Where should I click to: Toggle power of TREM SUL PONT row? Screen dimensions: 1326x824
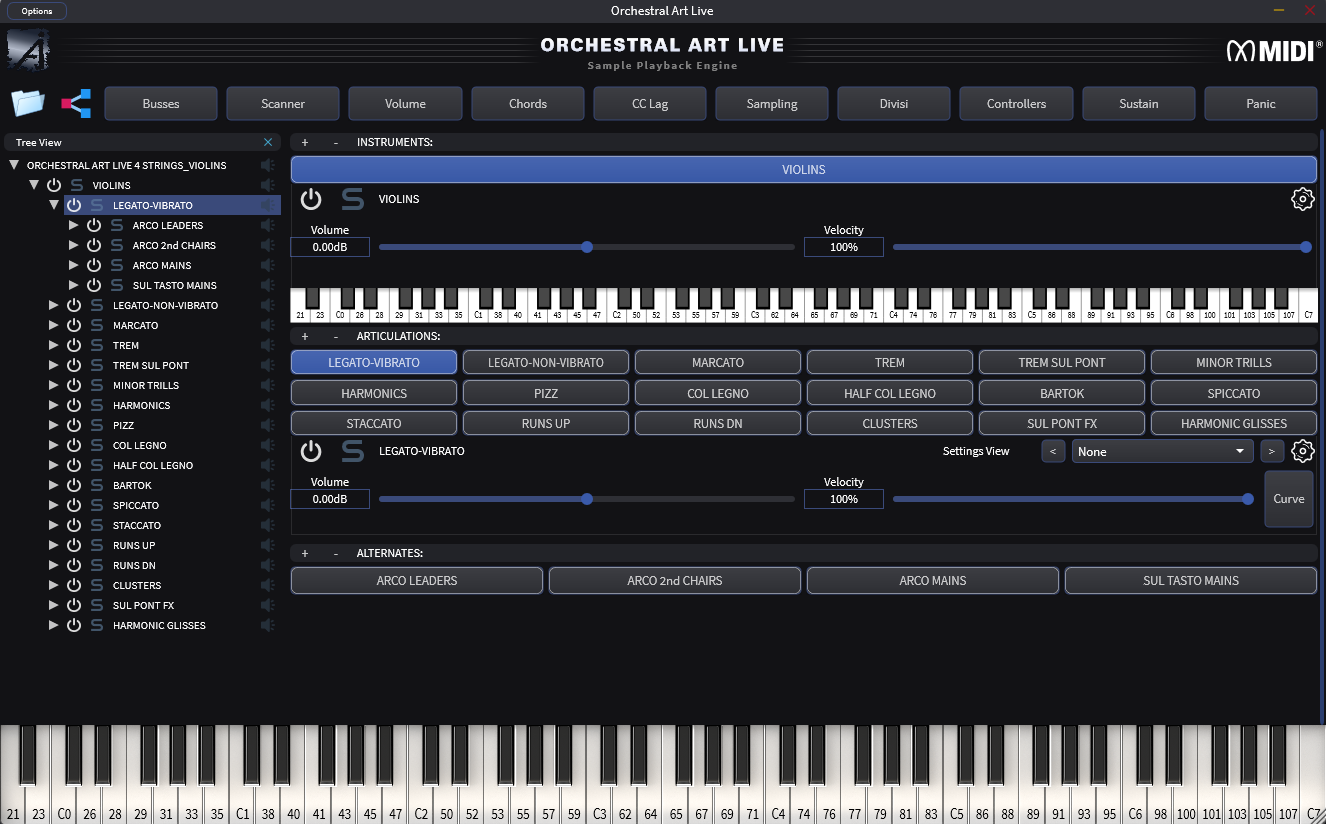(x=74, y=365)
